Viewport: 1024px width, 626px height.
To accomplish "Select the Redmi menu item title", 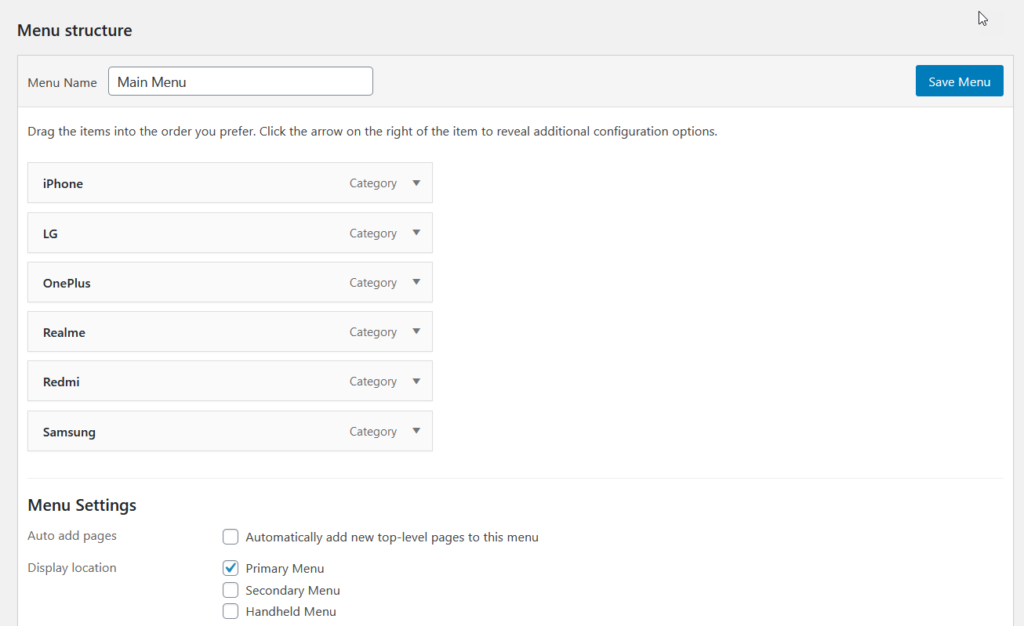I will [x=61, y=382].
